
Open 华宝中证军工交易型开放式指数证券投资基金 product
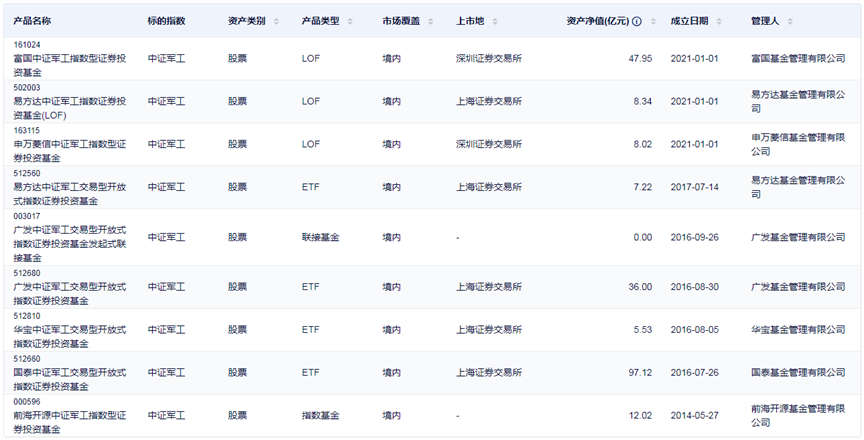coord(70,337)
